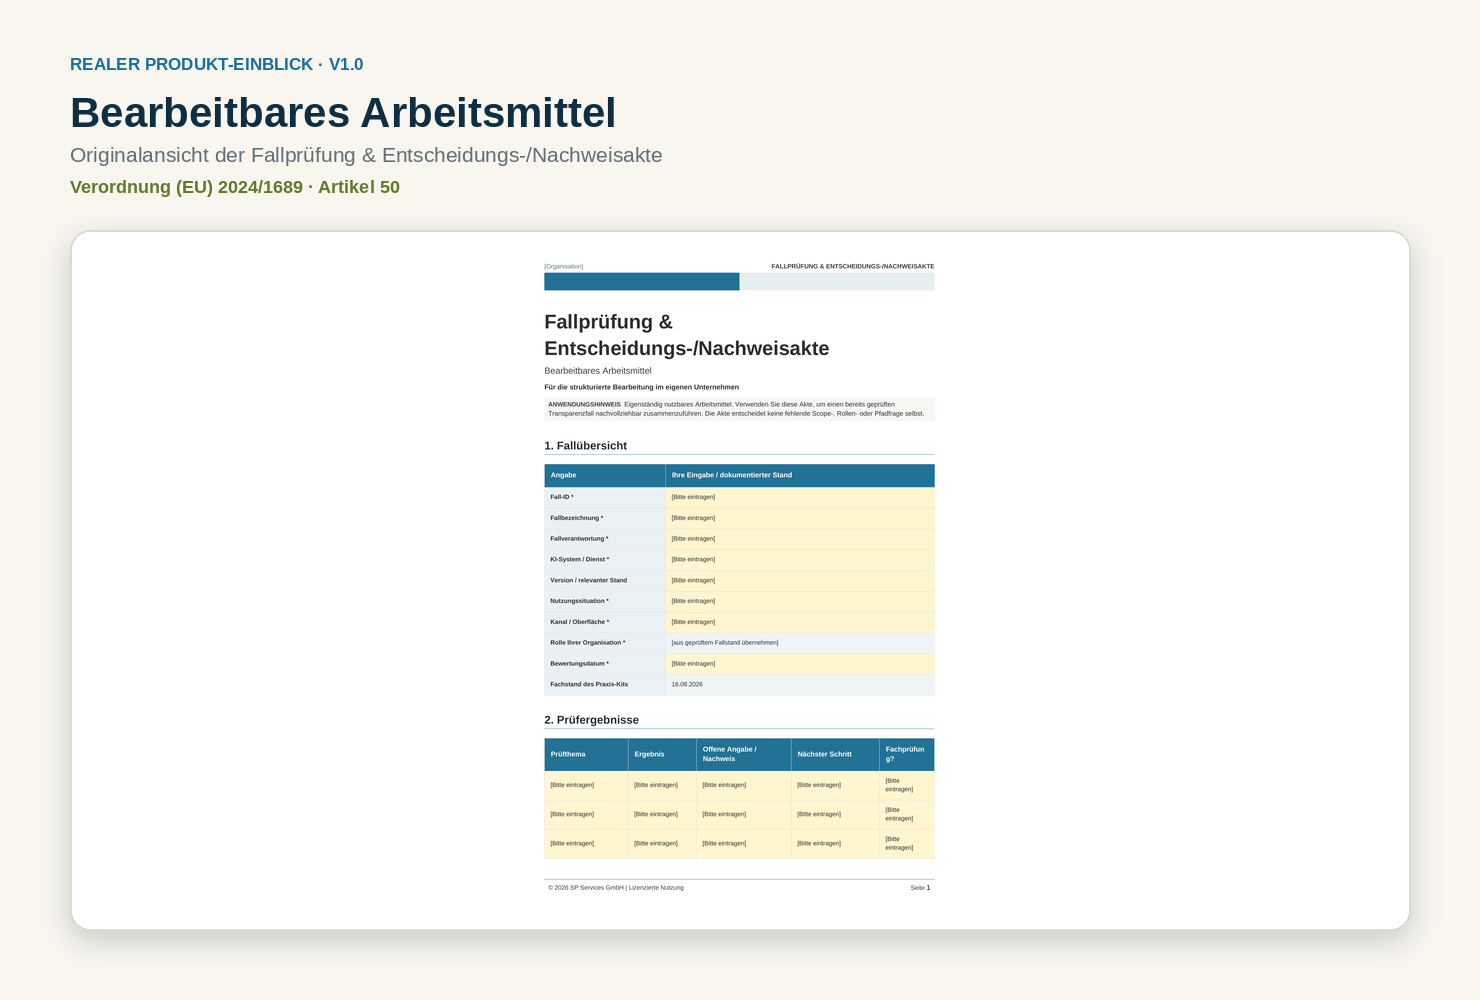The height and width of the screenshot is (1000, 1480).
Task: Click the 'Offene Angabe / Nachweis' column header
Action: pyautogui.click(x=743, y=755)
